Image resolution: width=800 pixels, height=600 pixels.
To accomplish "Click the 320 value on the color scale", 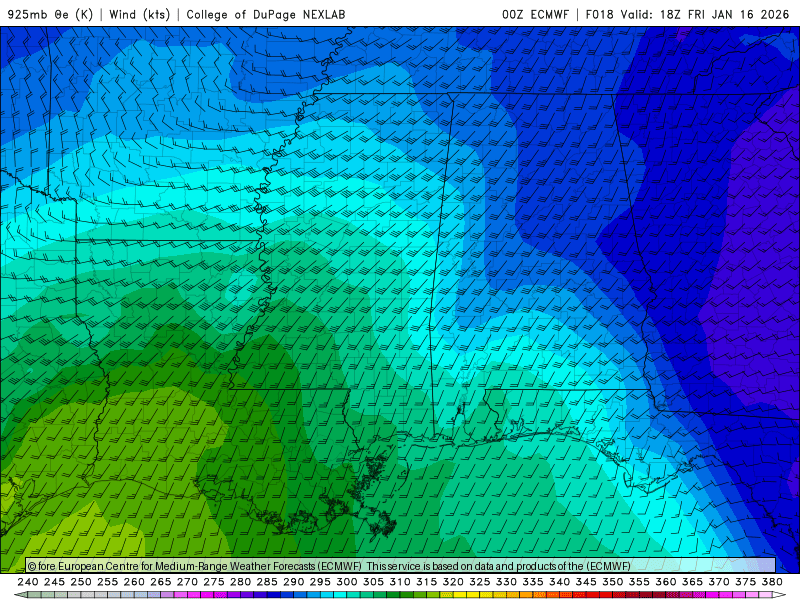I will [453, 582].
